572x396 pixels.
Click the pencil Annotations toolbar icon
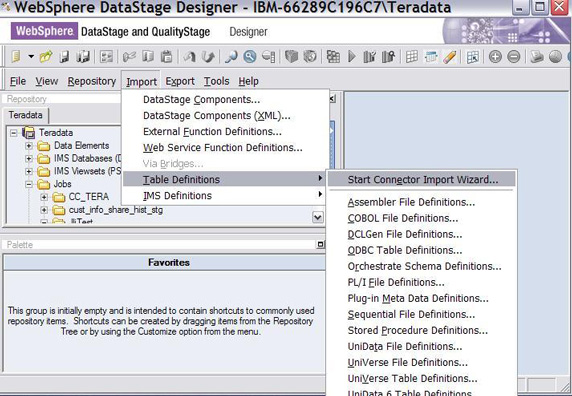pos(450,57)
